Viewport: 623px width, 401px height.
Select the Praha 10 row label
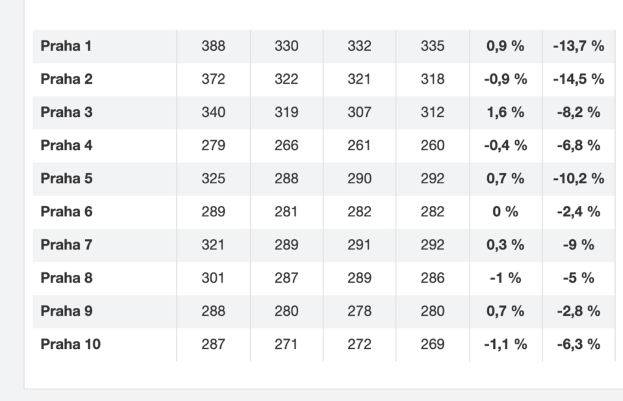coord(70,344)
